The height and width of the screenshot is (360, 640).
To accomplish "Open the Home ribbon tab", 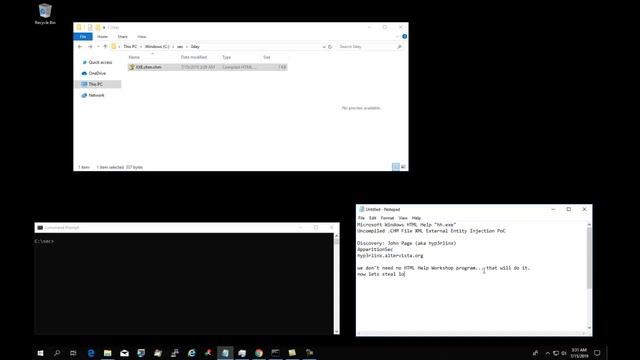I will coord(102,37).
